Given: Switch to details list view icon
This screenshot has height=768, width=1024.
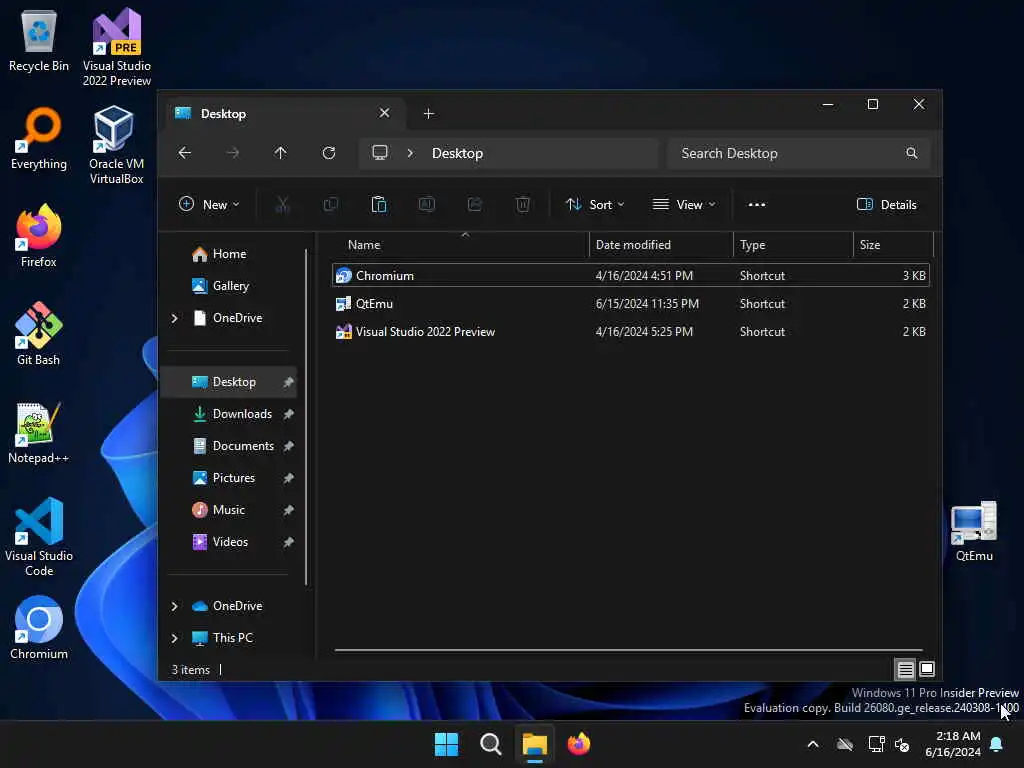Looking at the screenshot, I should [x=905, y=669].
